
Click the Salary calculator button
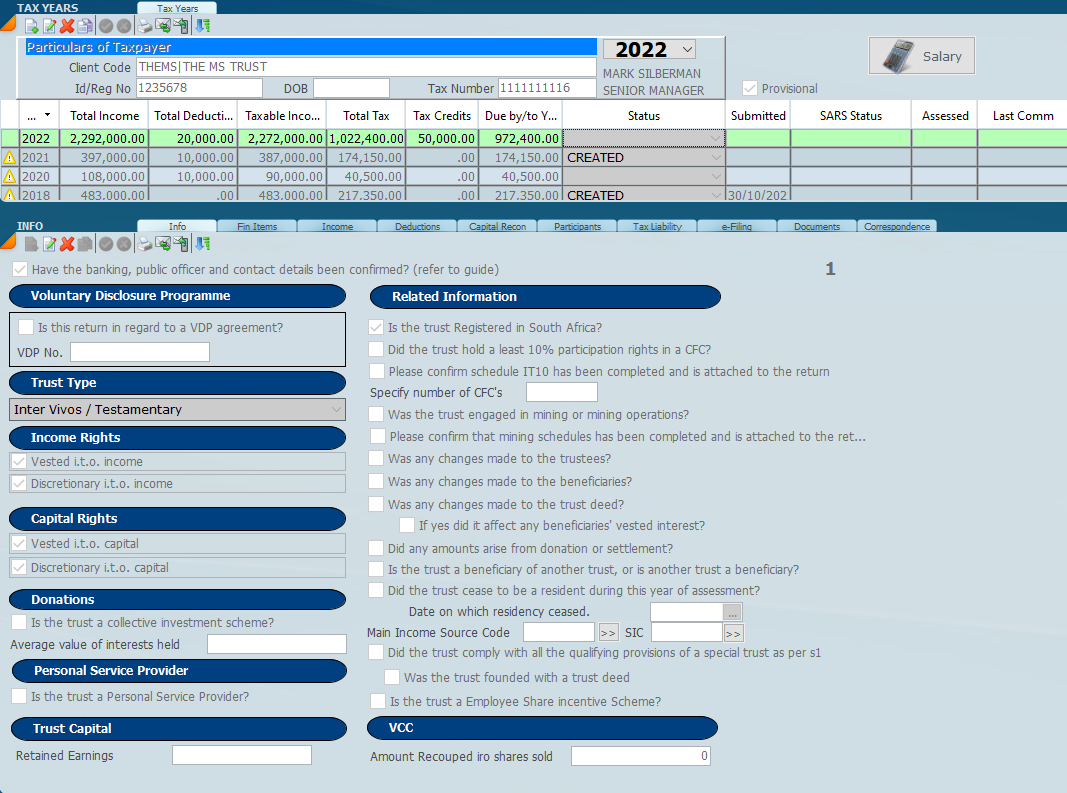921,57
